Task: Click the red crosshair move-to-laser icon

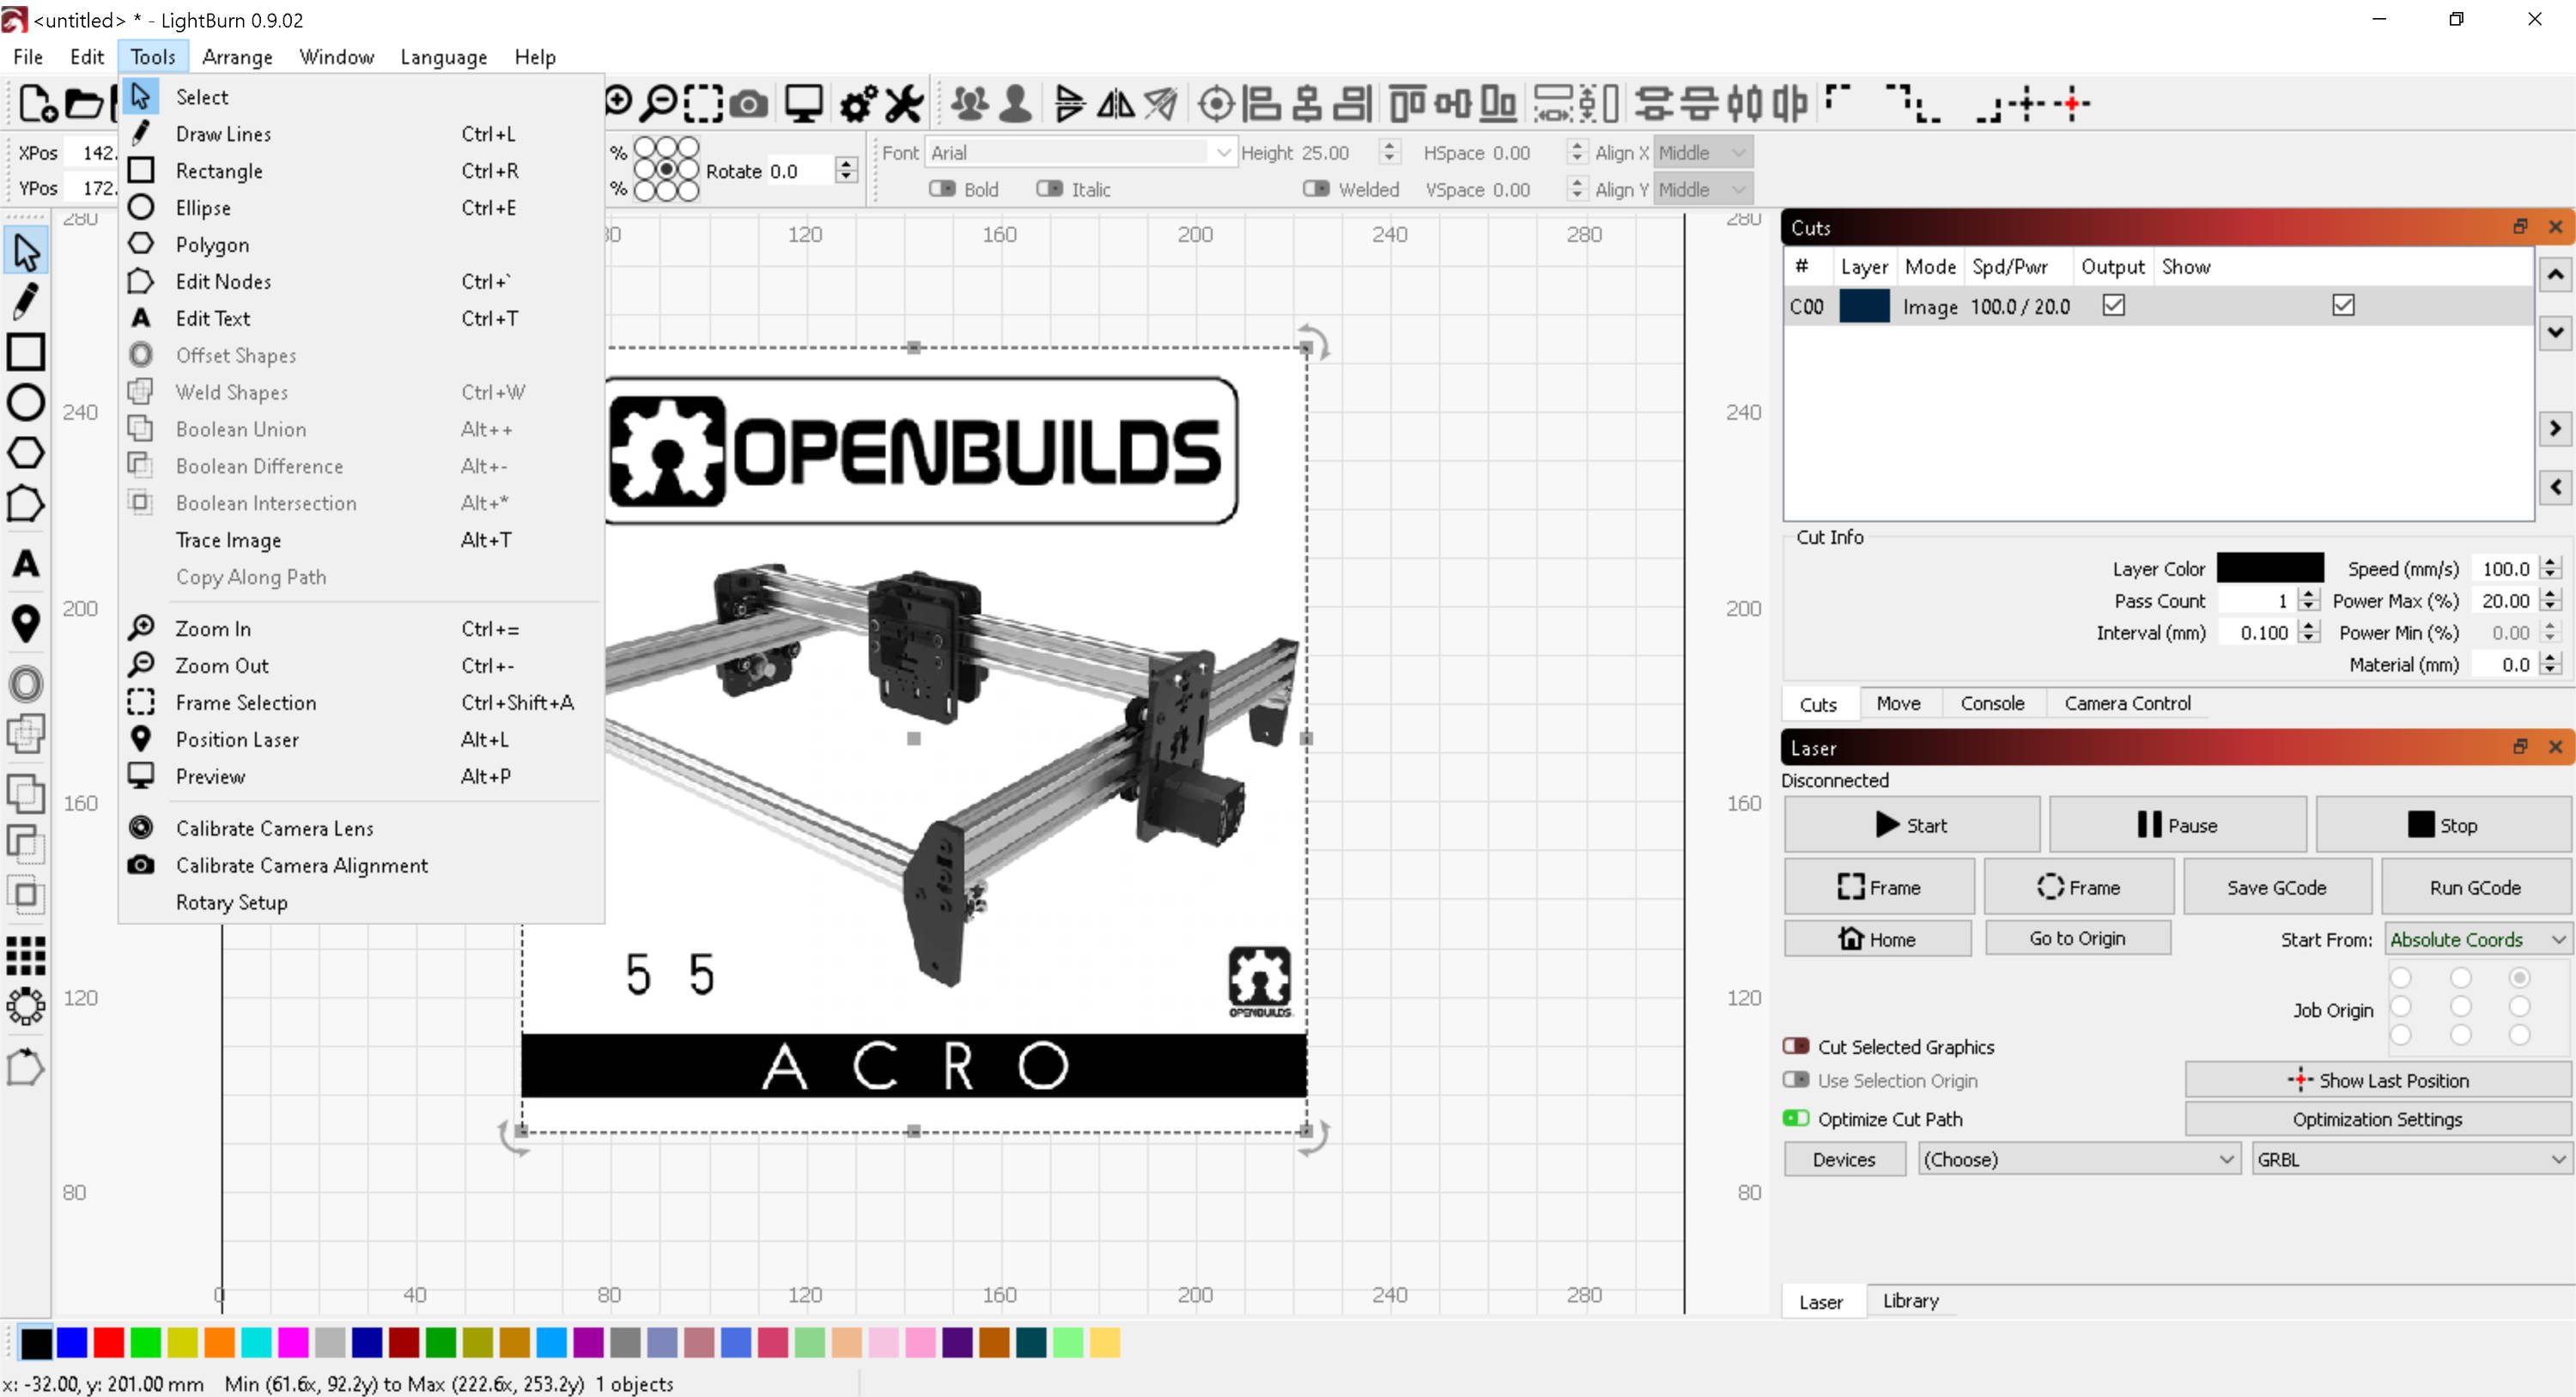Action: (2073, 103)
